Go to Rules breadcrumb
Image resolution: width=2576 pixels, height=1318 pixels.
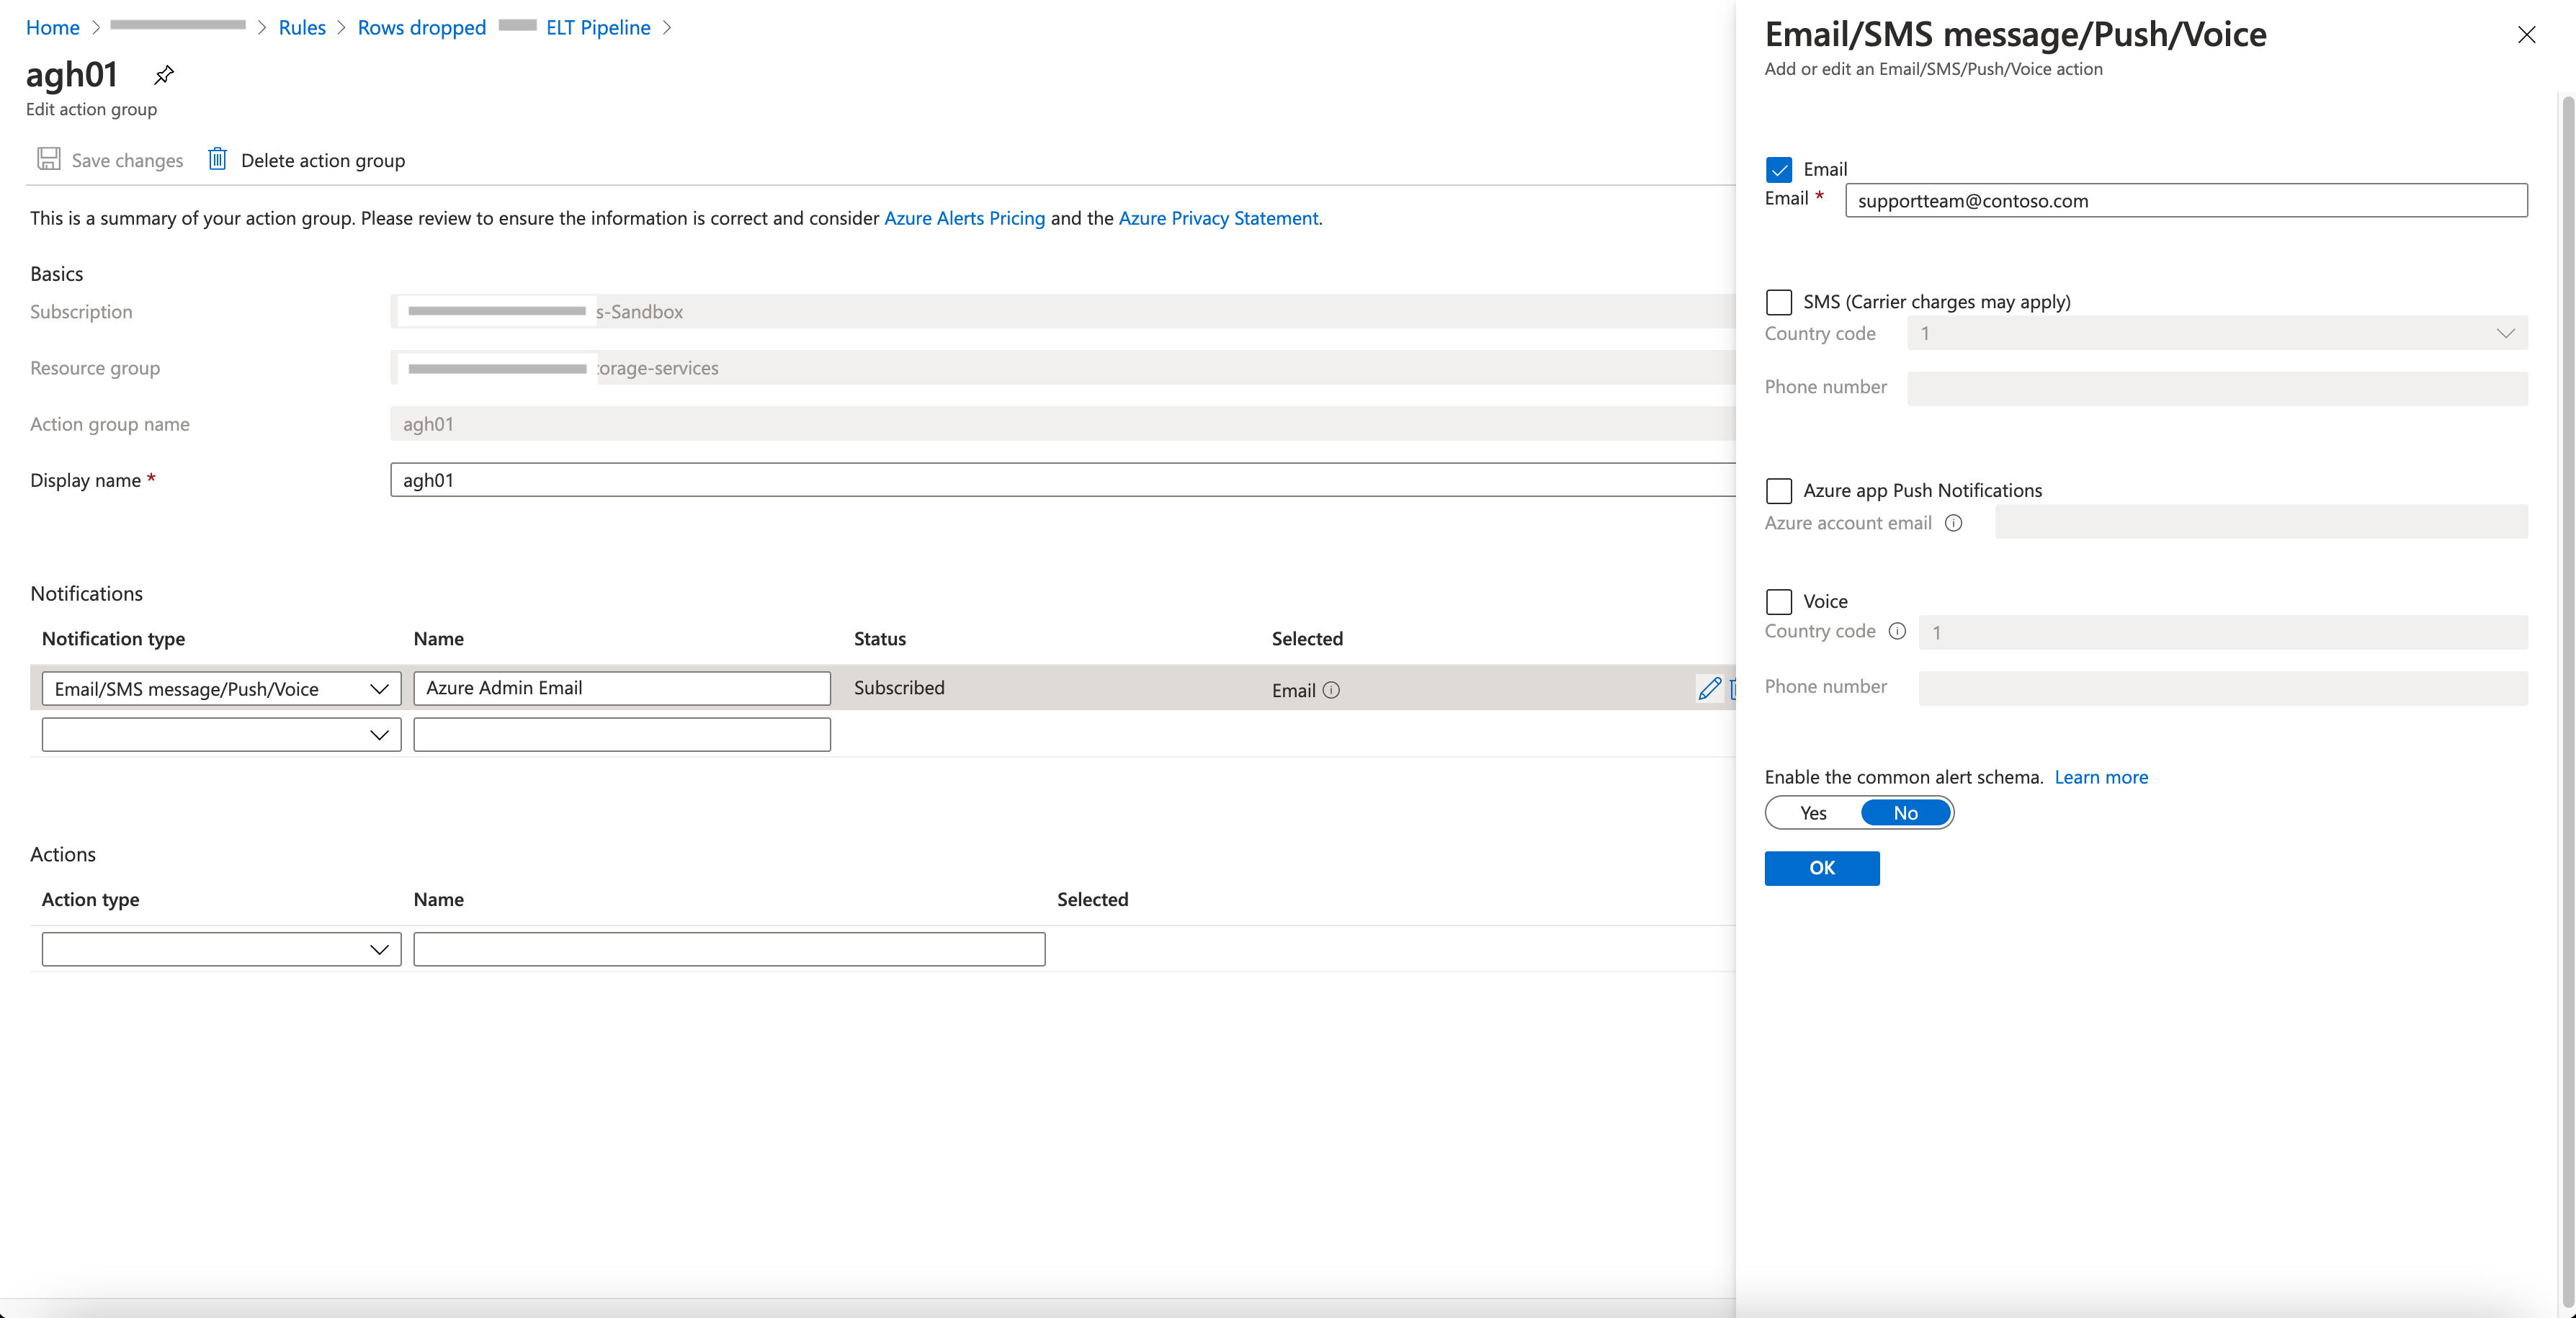302,27
